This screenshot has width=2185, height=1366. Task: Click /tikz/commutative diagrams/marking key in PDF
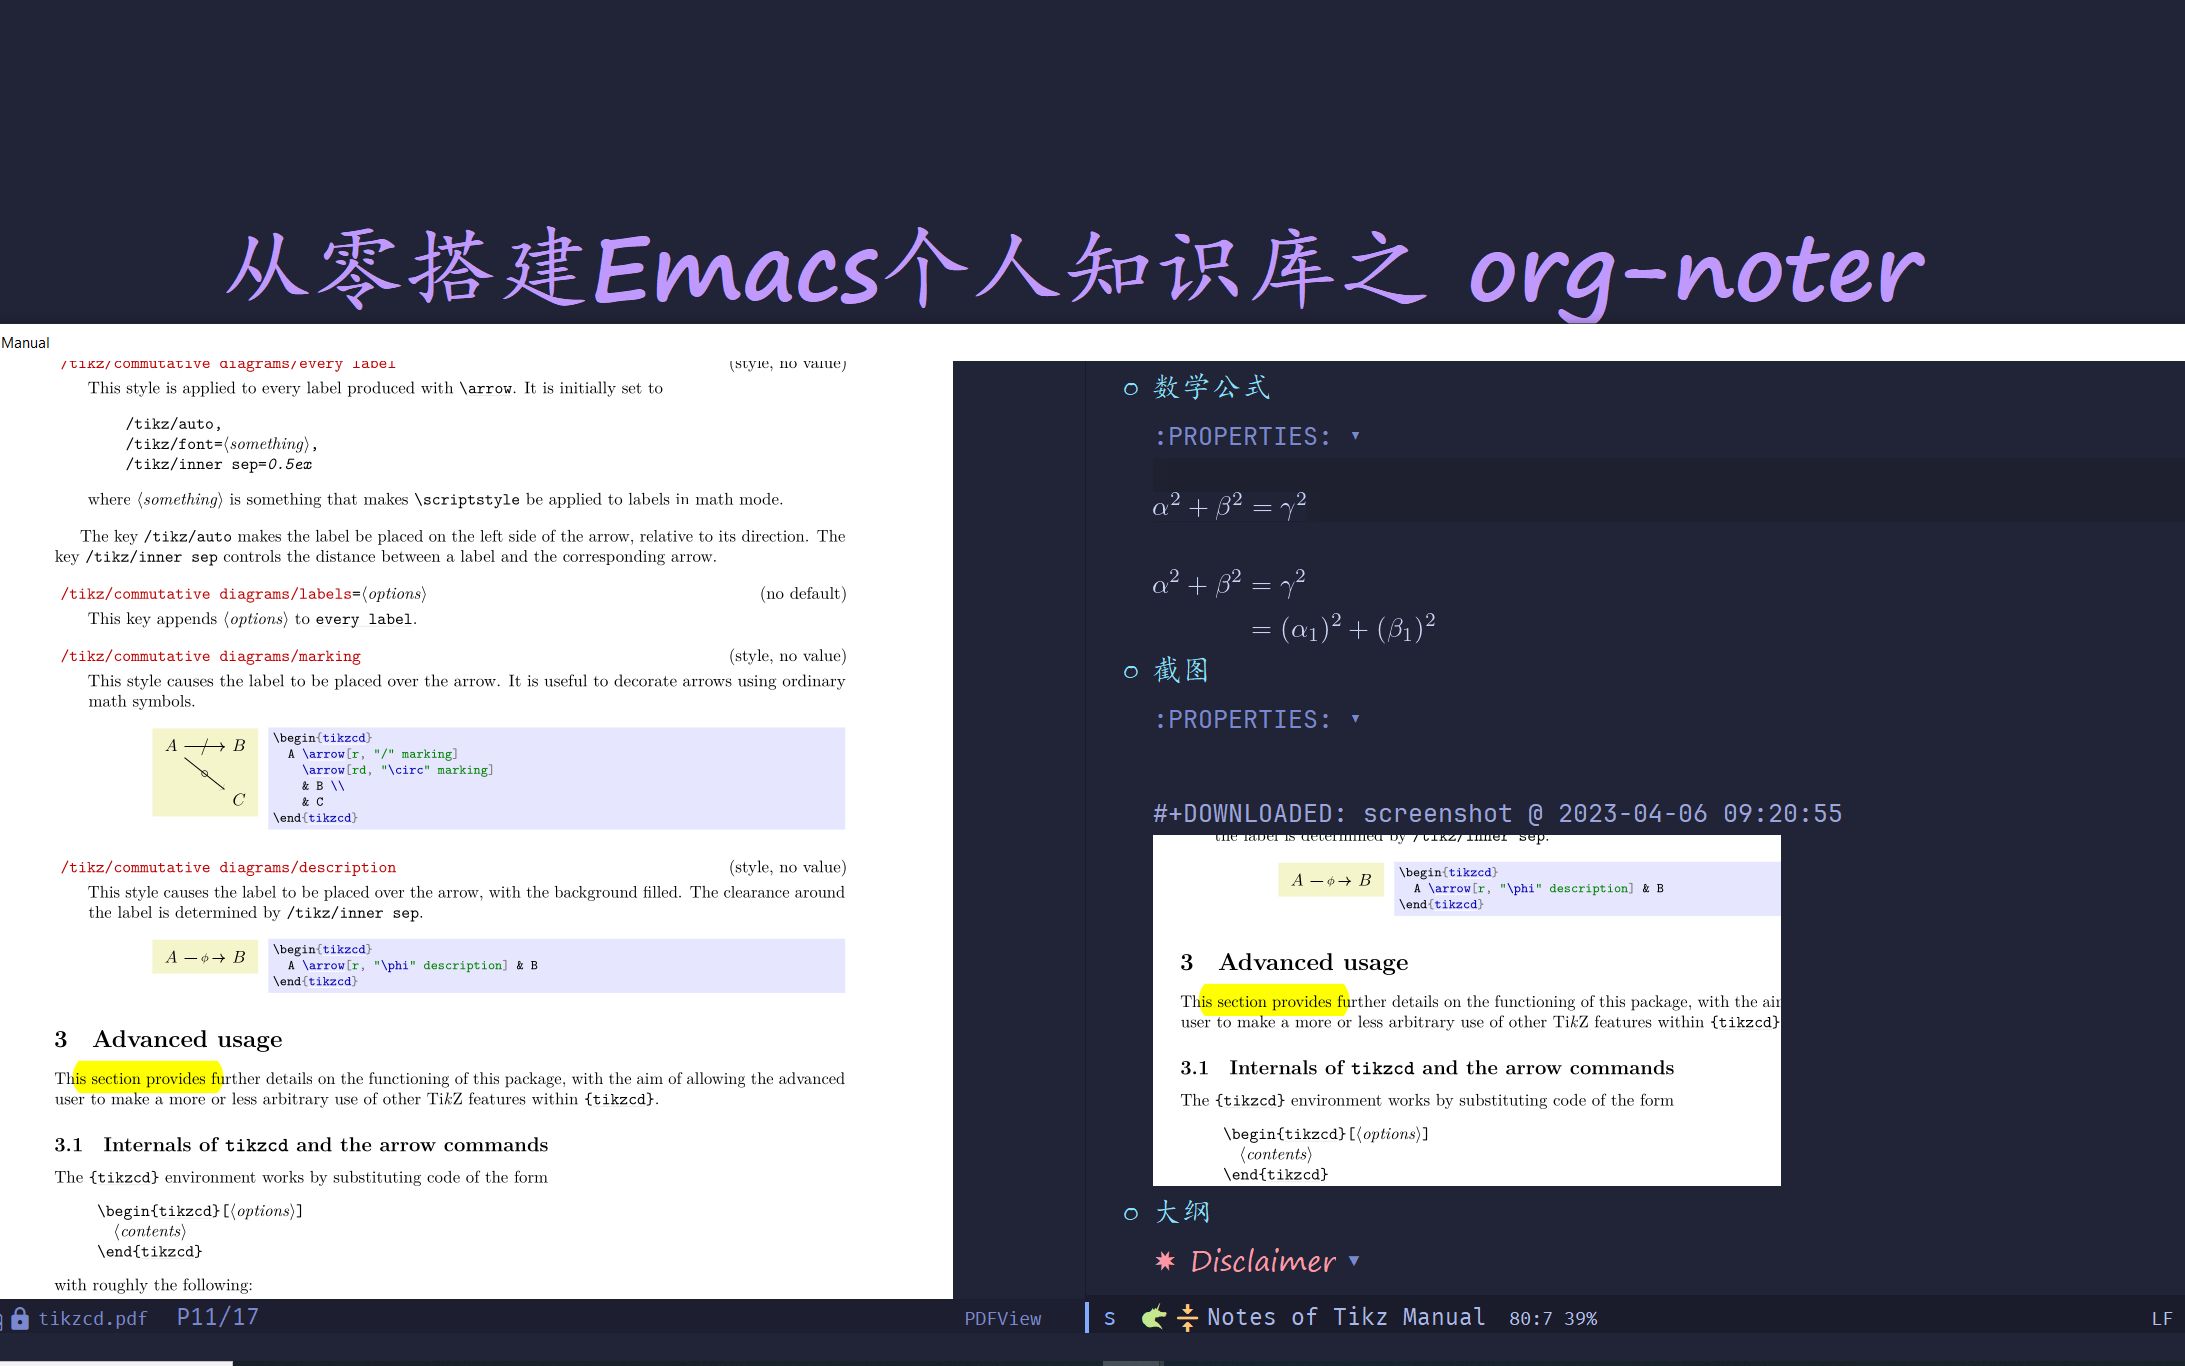tap(210, 656)
